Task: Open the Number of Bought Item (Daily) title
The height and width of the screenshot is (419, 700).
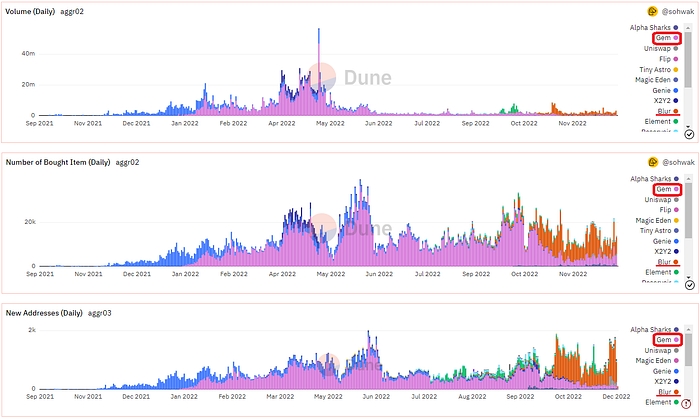Action: tap(65, 161)
